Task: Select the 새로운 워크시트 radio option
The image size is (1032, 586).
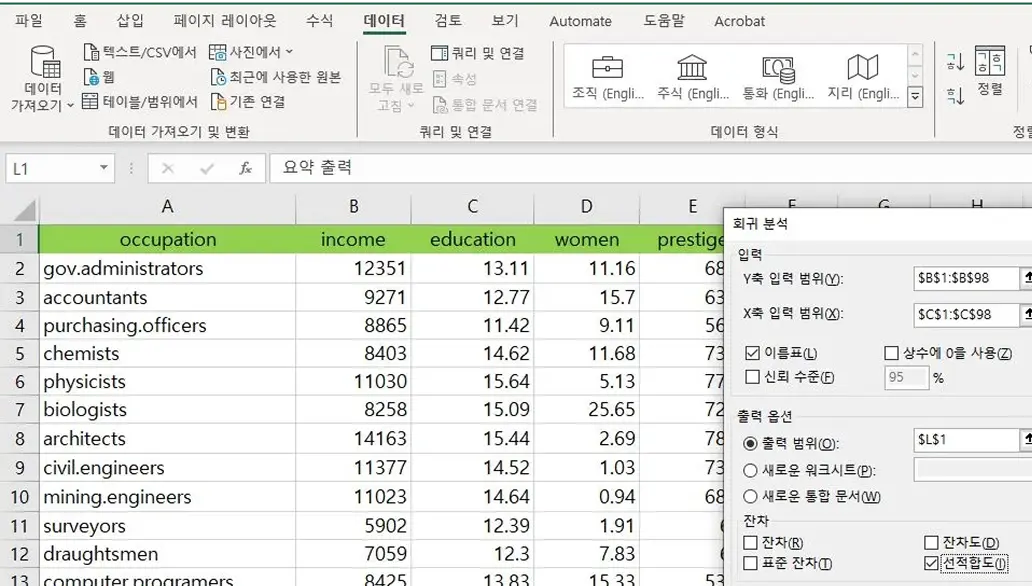Action: click(x=751, y=471)
